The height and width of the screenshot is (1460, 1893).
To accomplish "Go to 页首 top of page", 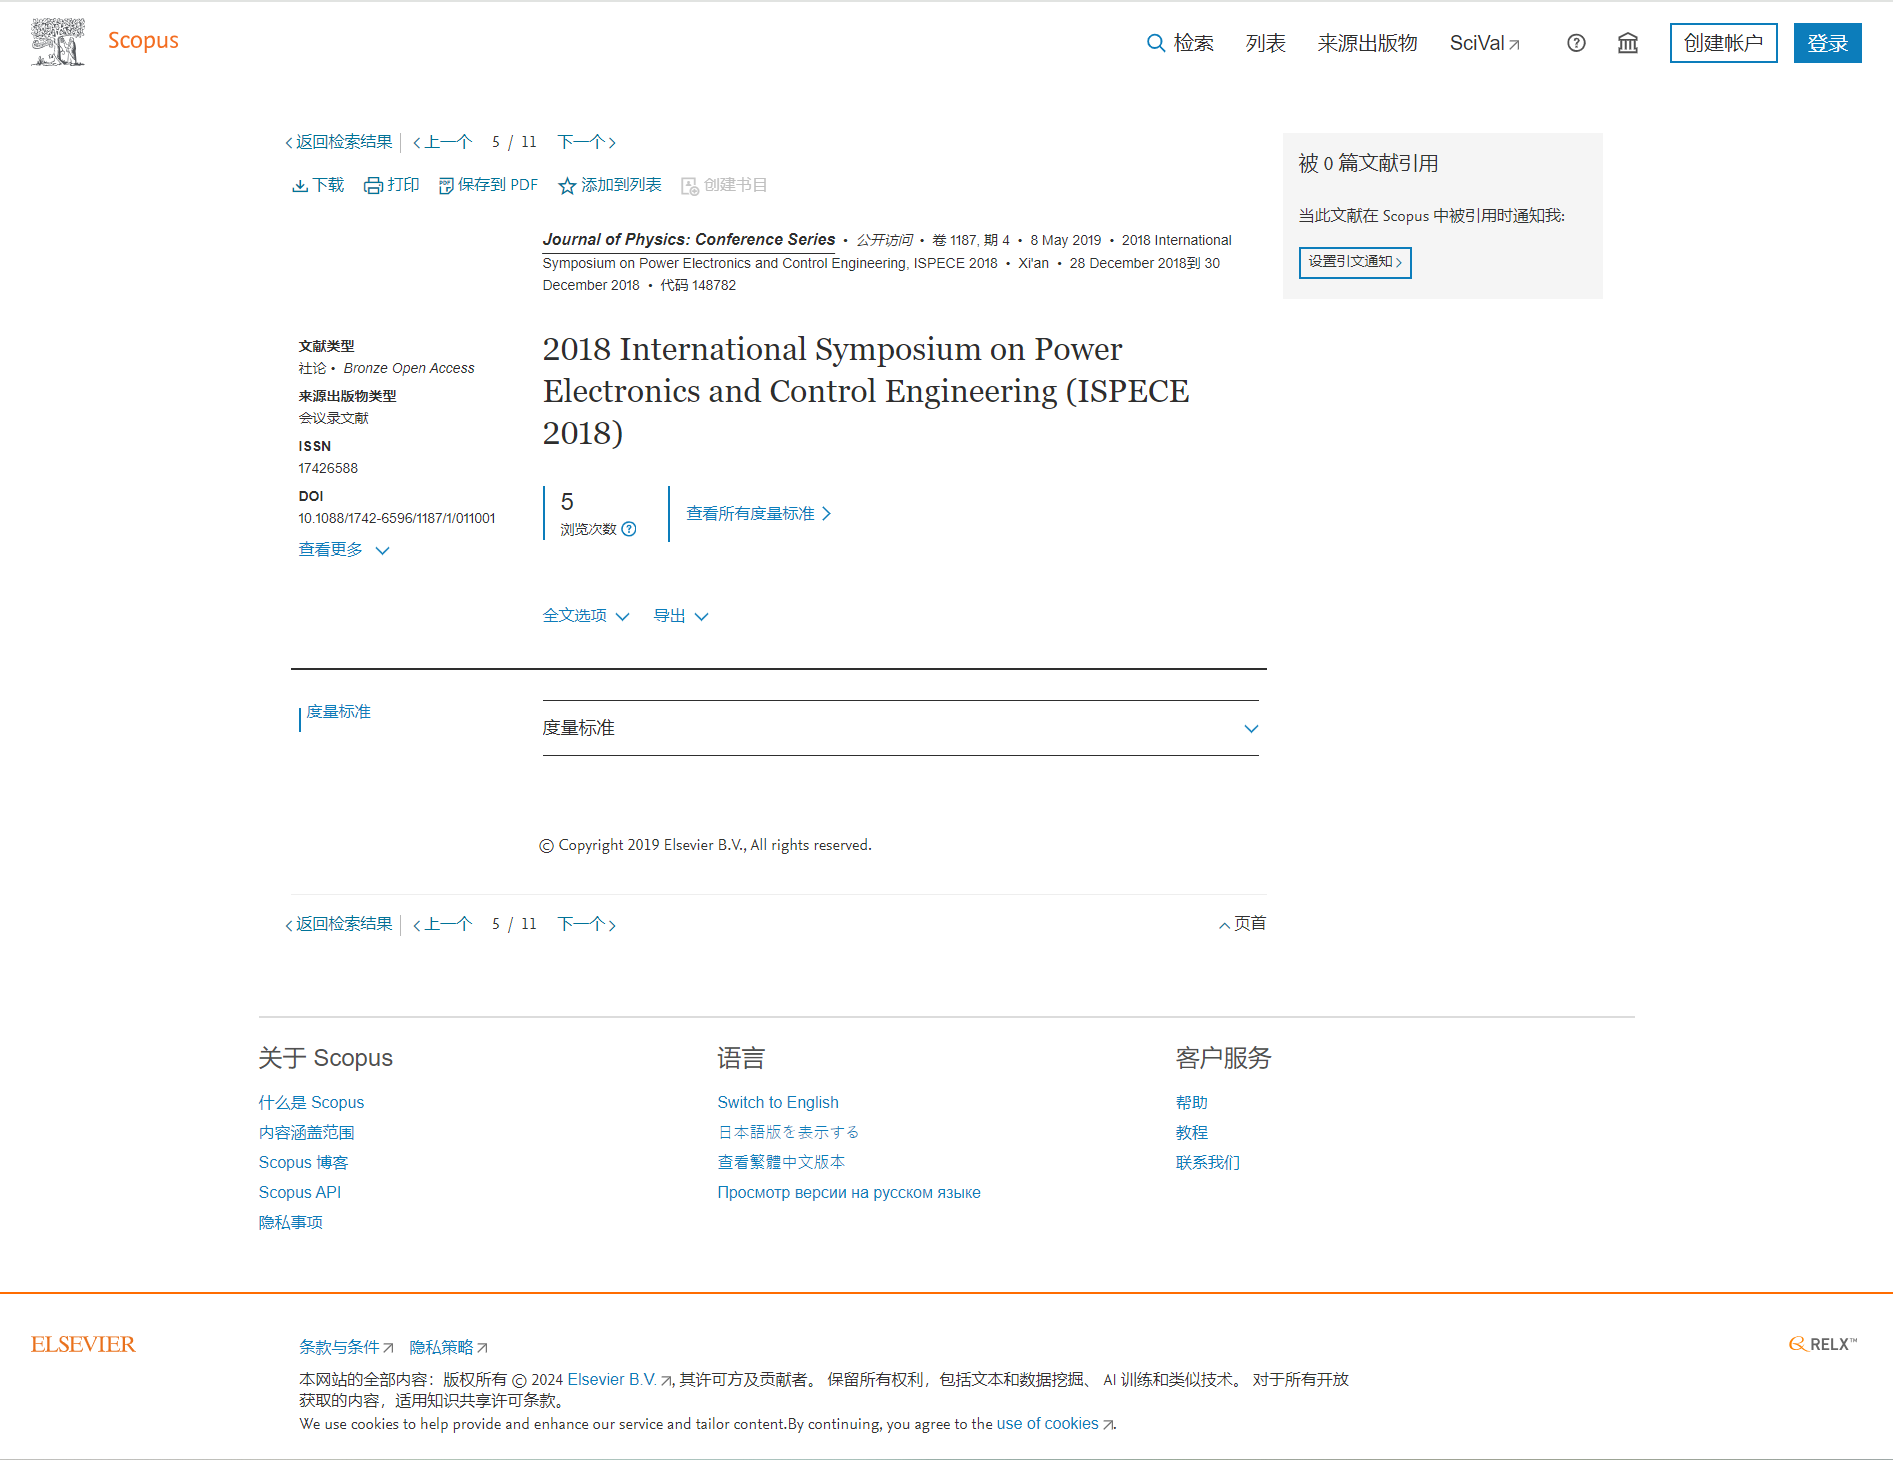I will (1243, 924).
